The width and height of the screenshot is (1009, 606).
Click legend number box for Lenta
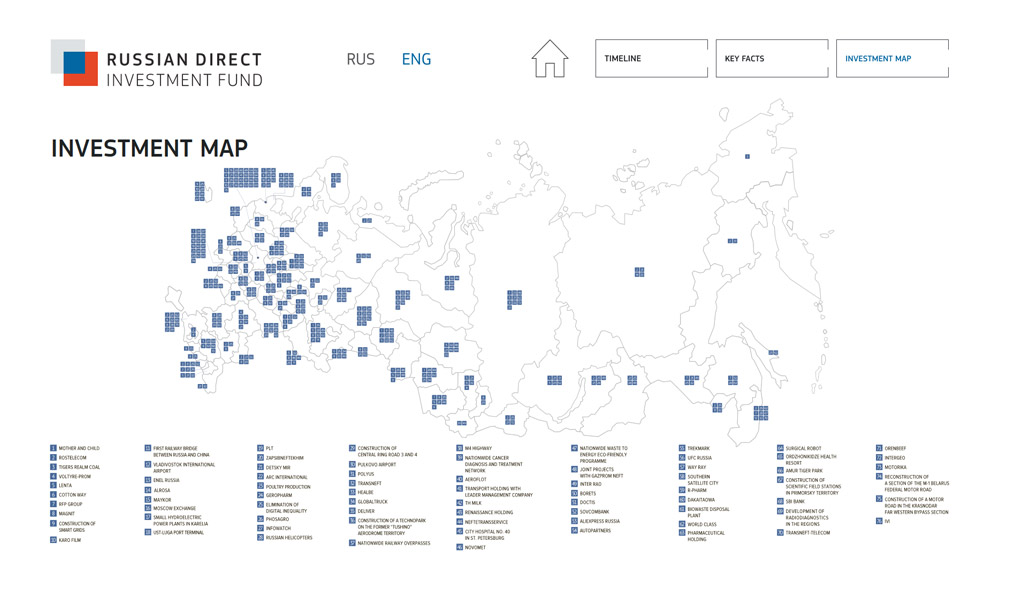53,485
